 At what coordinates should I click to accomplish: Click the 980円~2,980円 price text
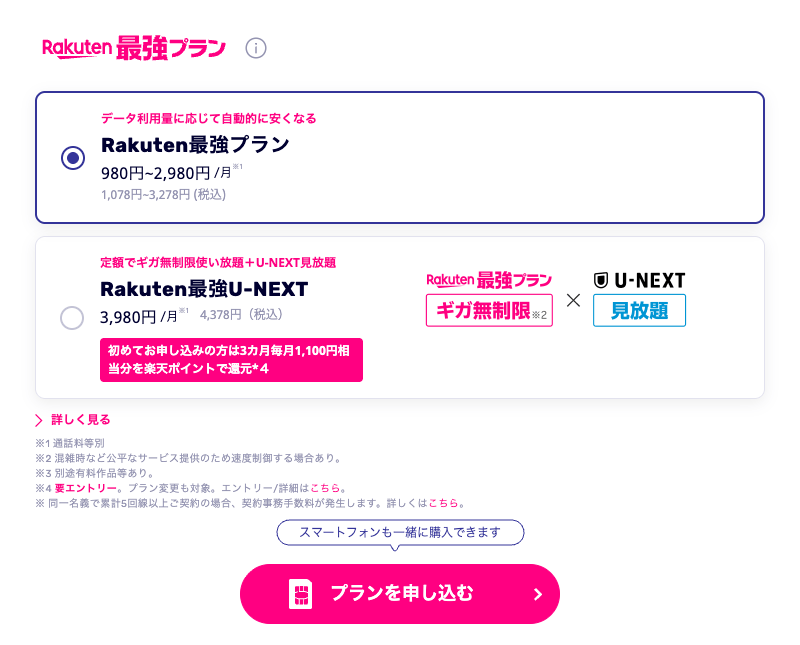click(x=155, y=172)
